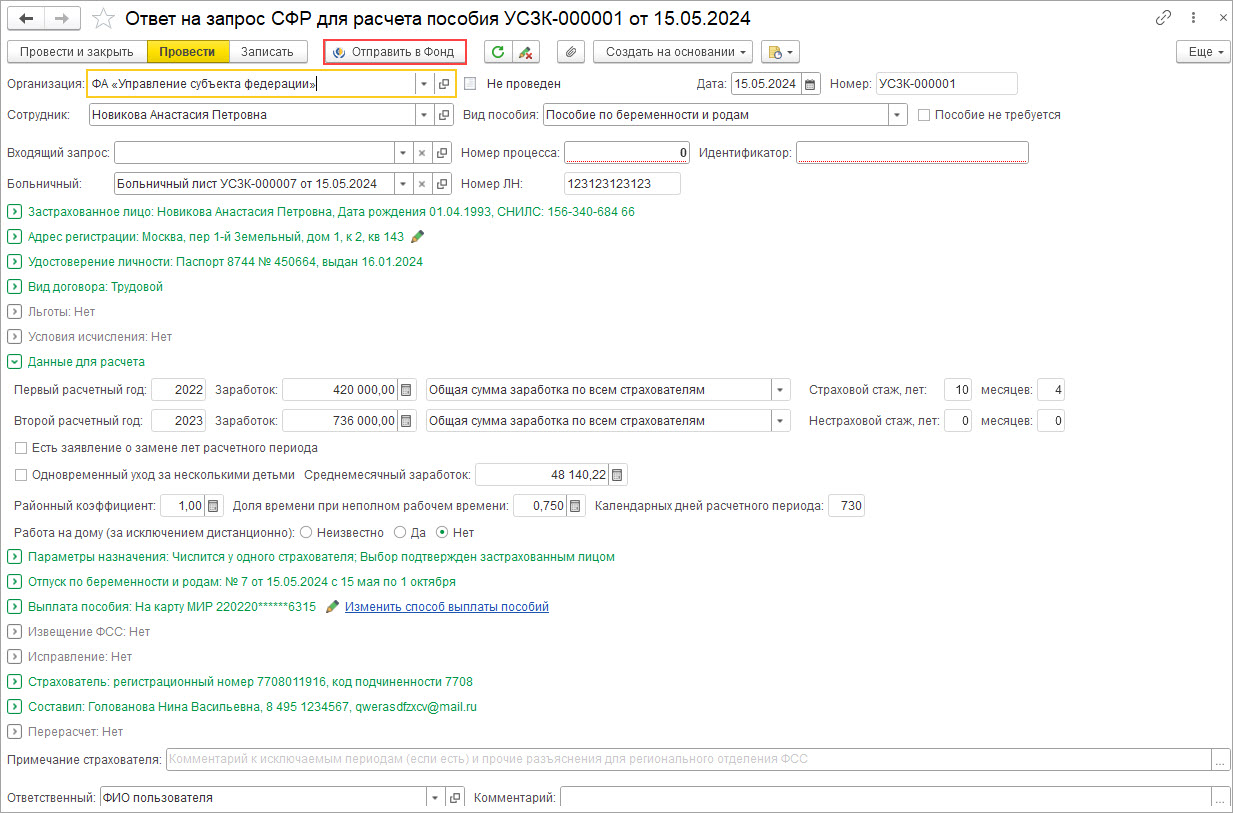Edit benefit payment method with pencil icon
The image size is (1233, 813).
pos(333,607)
